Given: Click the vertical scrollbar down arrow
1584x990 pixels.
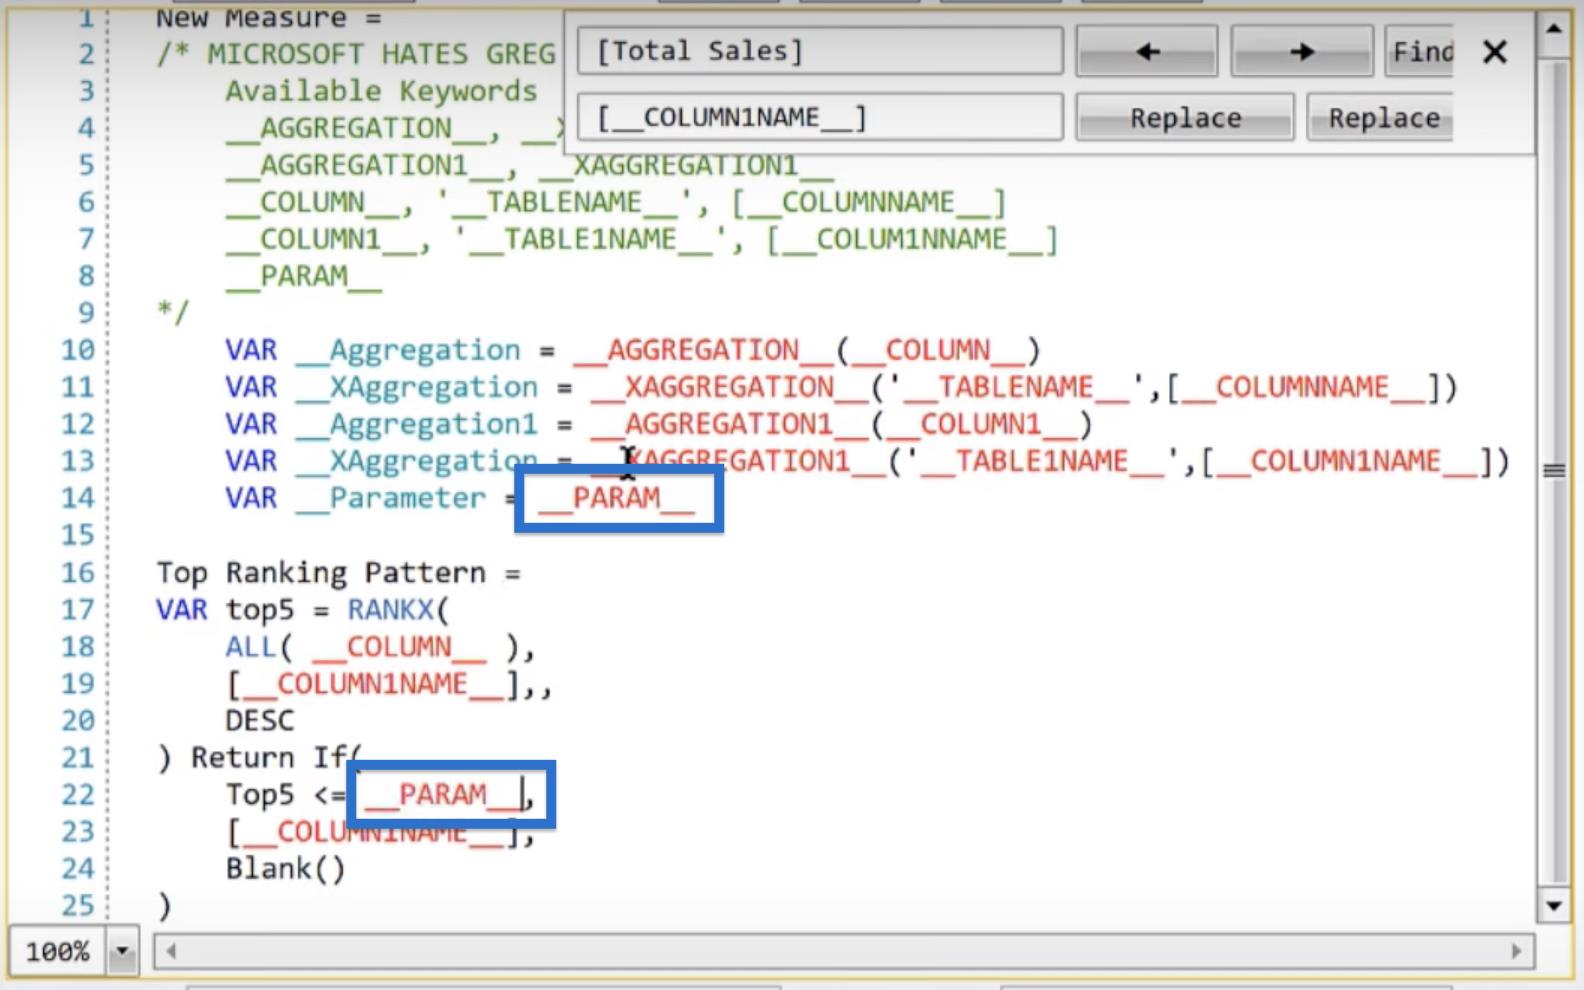Looking at the screenshot, I should [x=1554, y=907].
